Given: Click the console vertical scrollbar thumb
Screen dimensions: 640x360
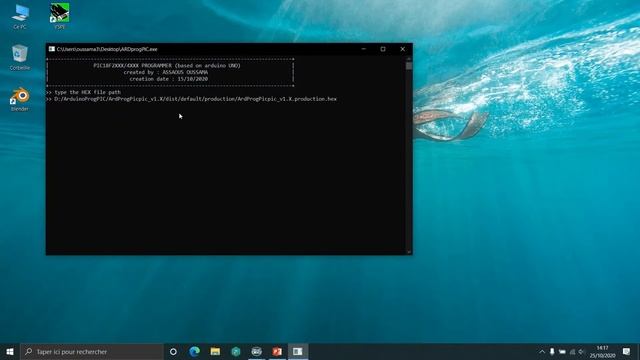Looking at the screenshot, I should pos(409,66).
